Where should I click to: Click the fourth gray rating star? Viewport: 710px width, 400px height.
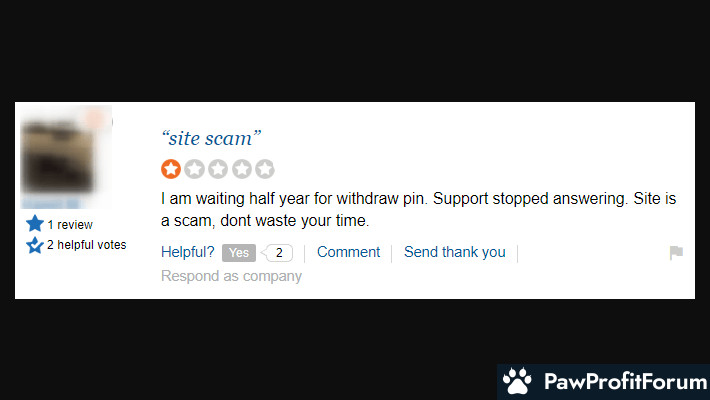click(242, 169)
